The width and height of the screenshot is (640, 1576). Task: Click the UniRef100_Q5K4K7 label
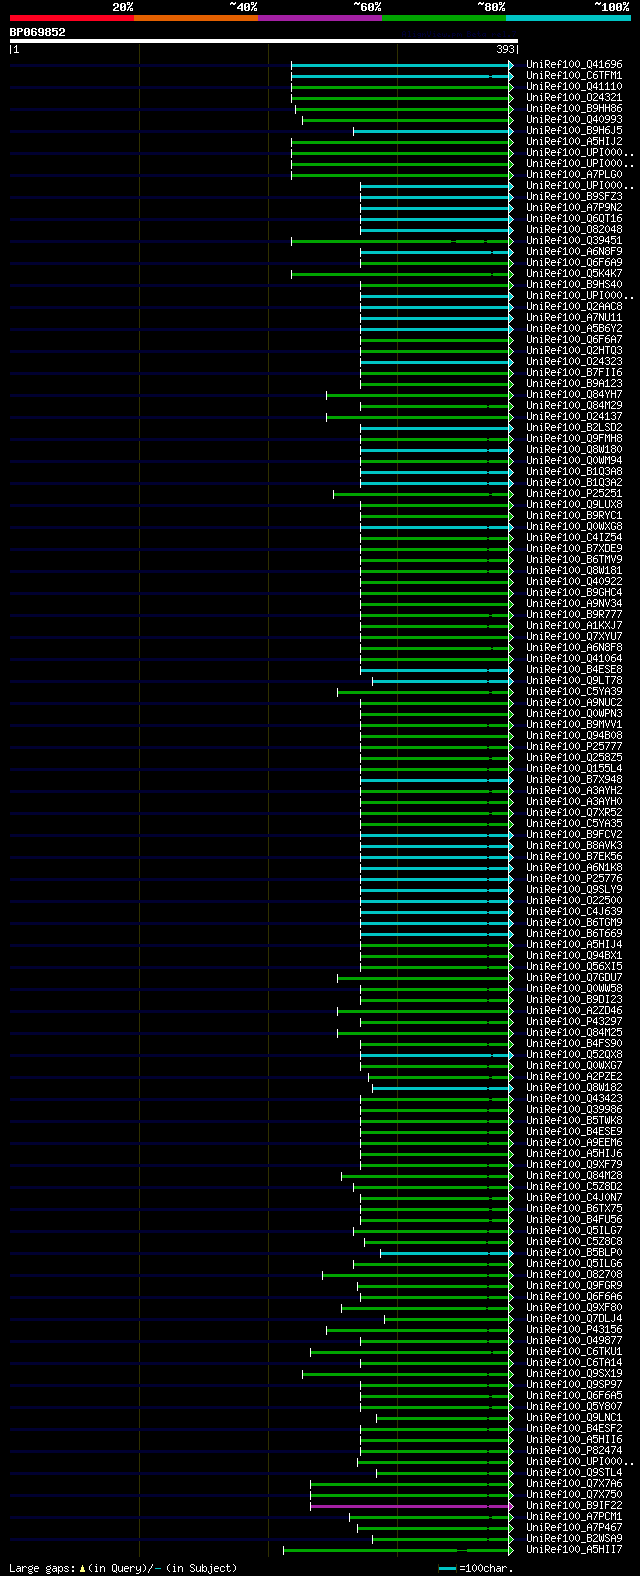click(x=574, y=274)
